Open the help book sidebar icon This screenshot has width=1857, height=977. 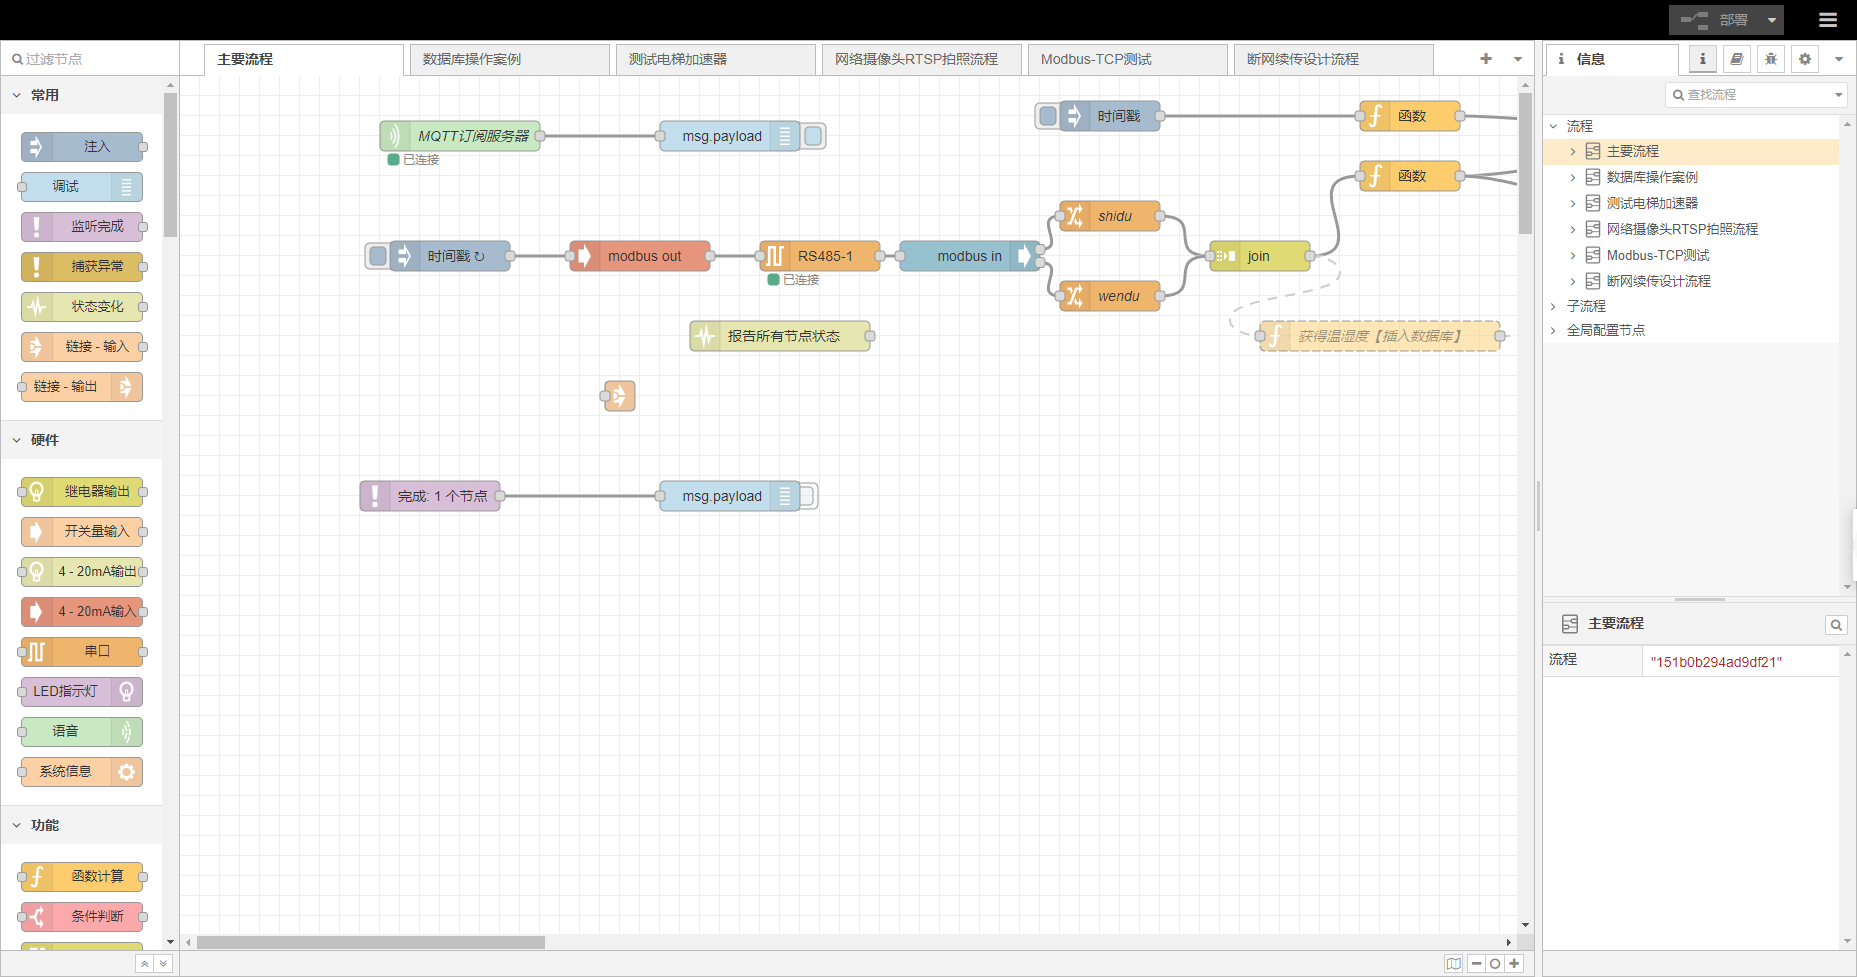pyautogui.click(x=1737, y=59)
